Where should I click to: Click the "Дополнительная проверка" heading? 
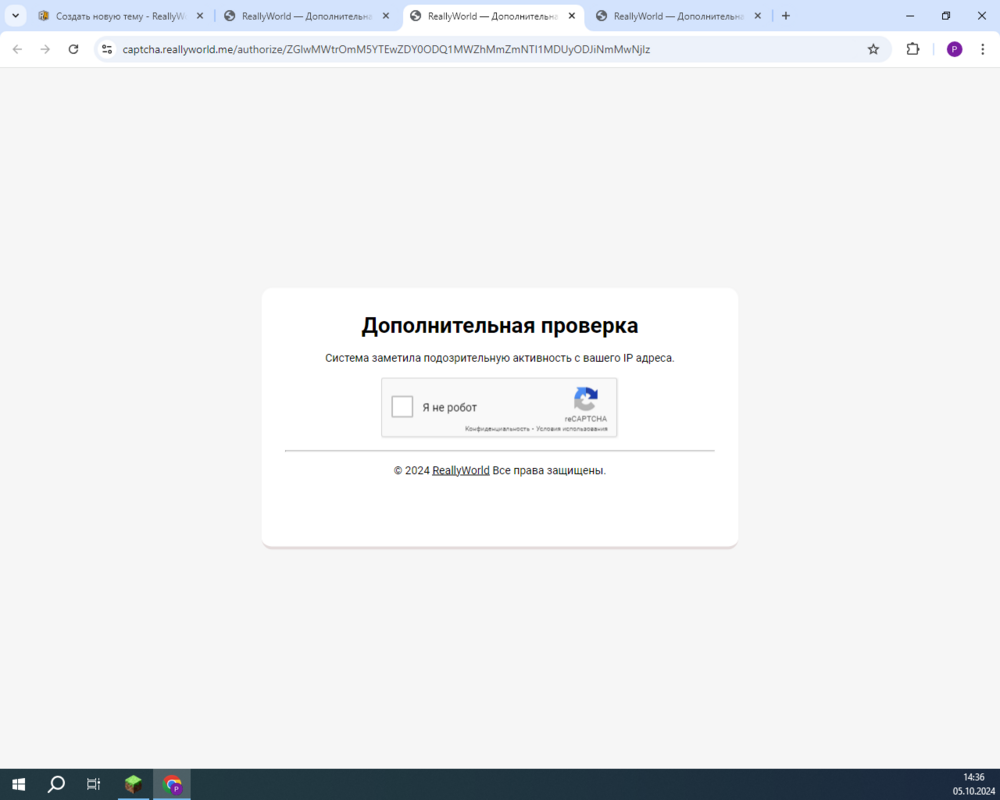499,325
